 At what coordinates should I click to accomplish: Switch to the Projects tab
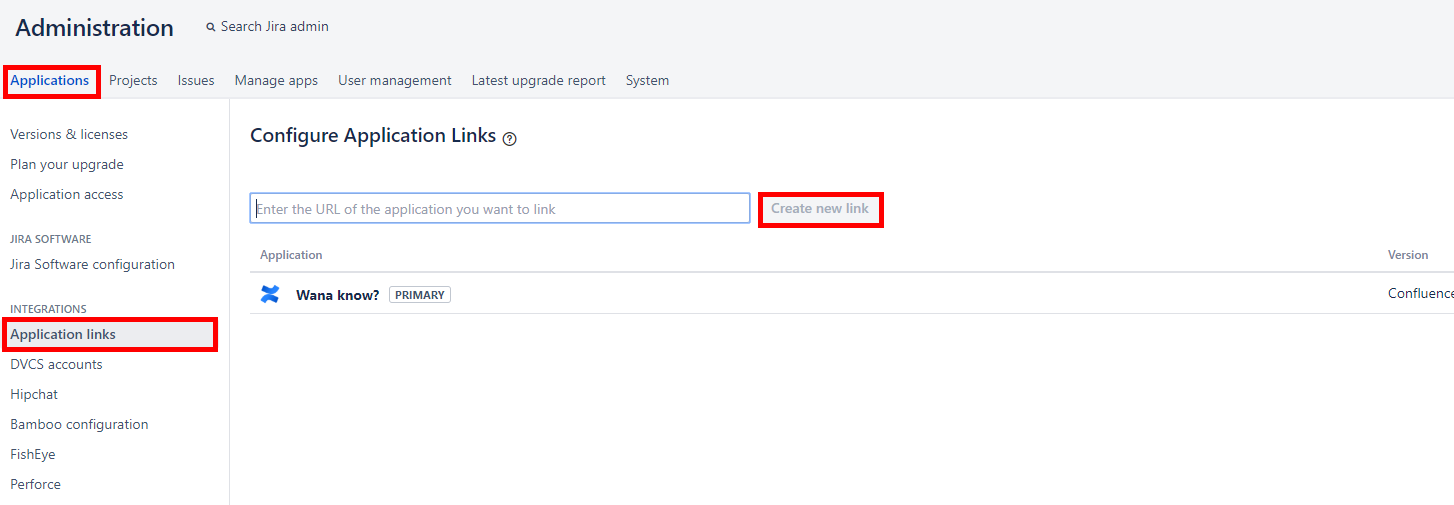pyautogui.click(x=133, y=80)
